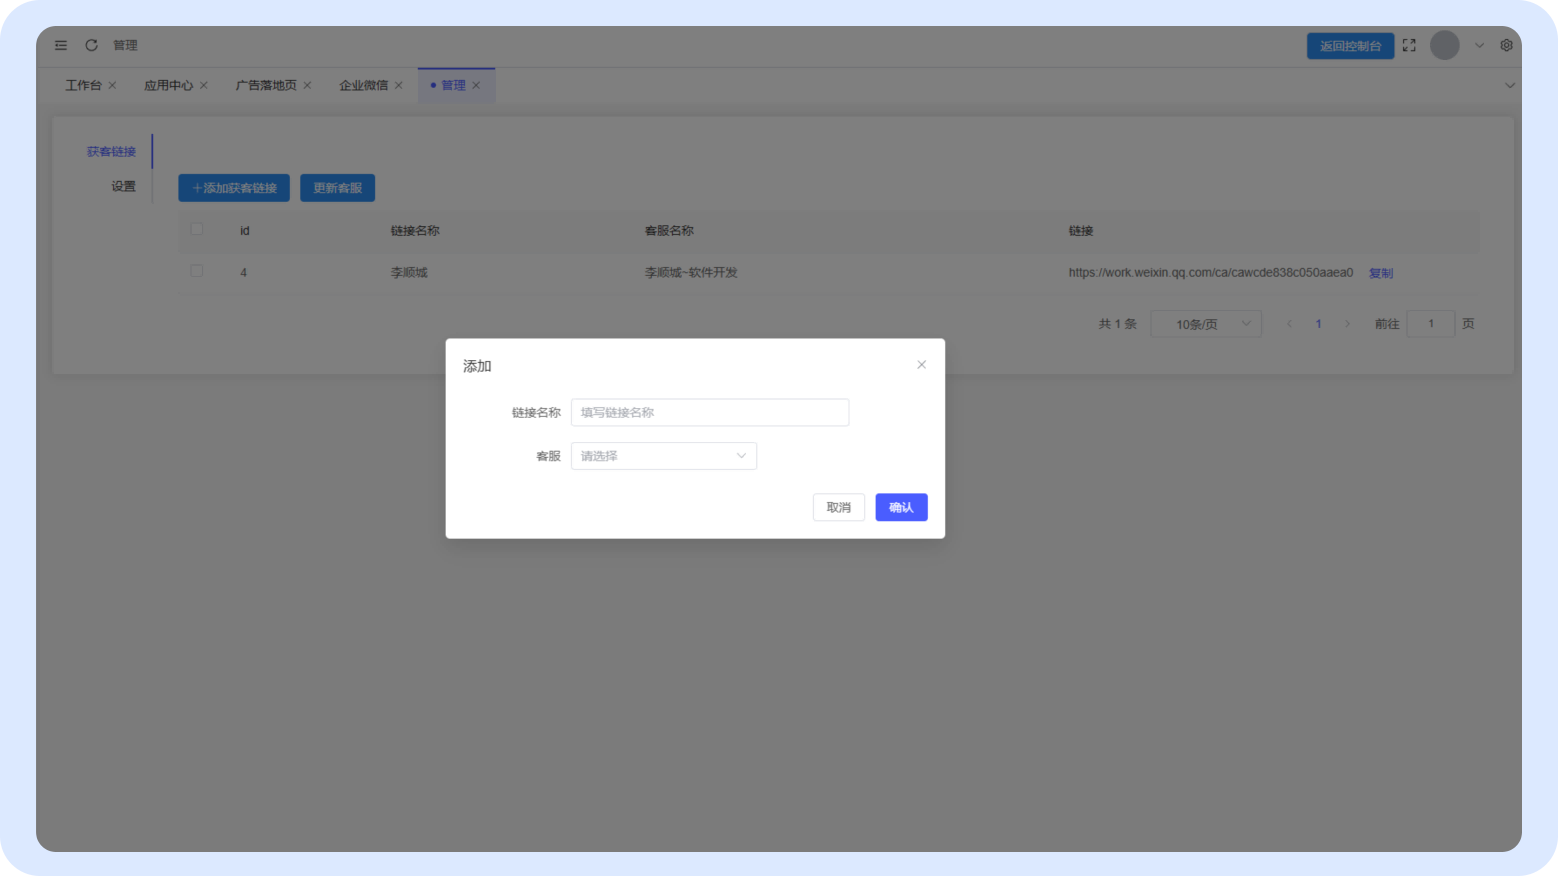Toggle fullscreen mode icon
1558x876 pixels.
tap(1409, 45)
